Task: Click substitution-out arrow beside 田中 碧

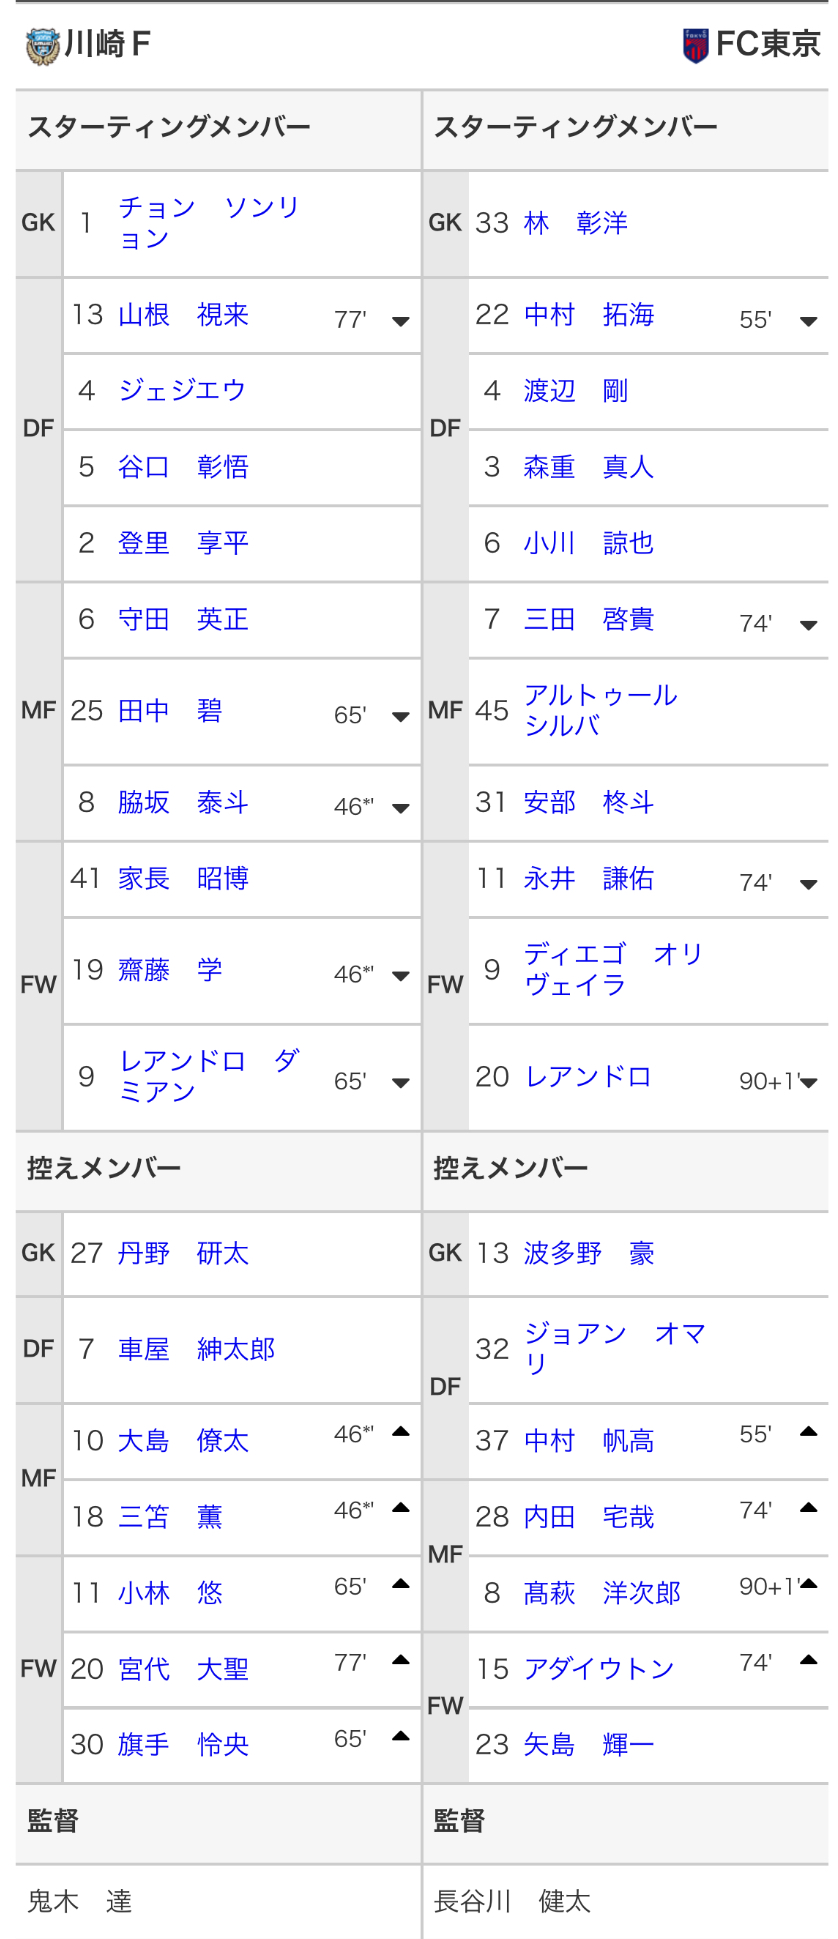Action: (401, 716)
